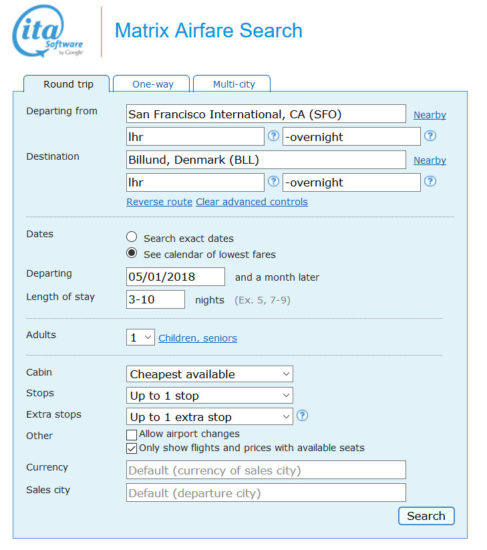
Task: Switch to the One-way tab
Action: [152, 84]
